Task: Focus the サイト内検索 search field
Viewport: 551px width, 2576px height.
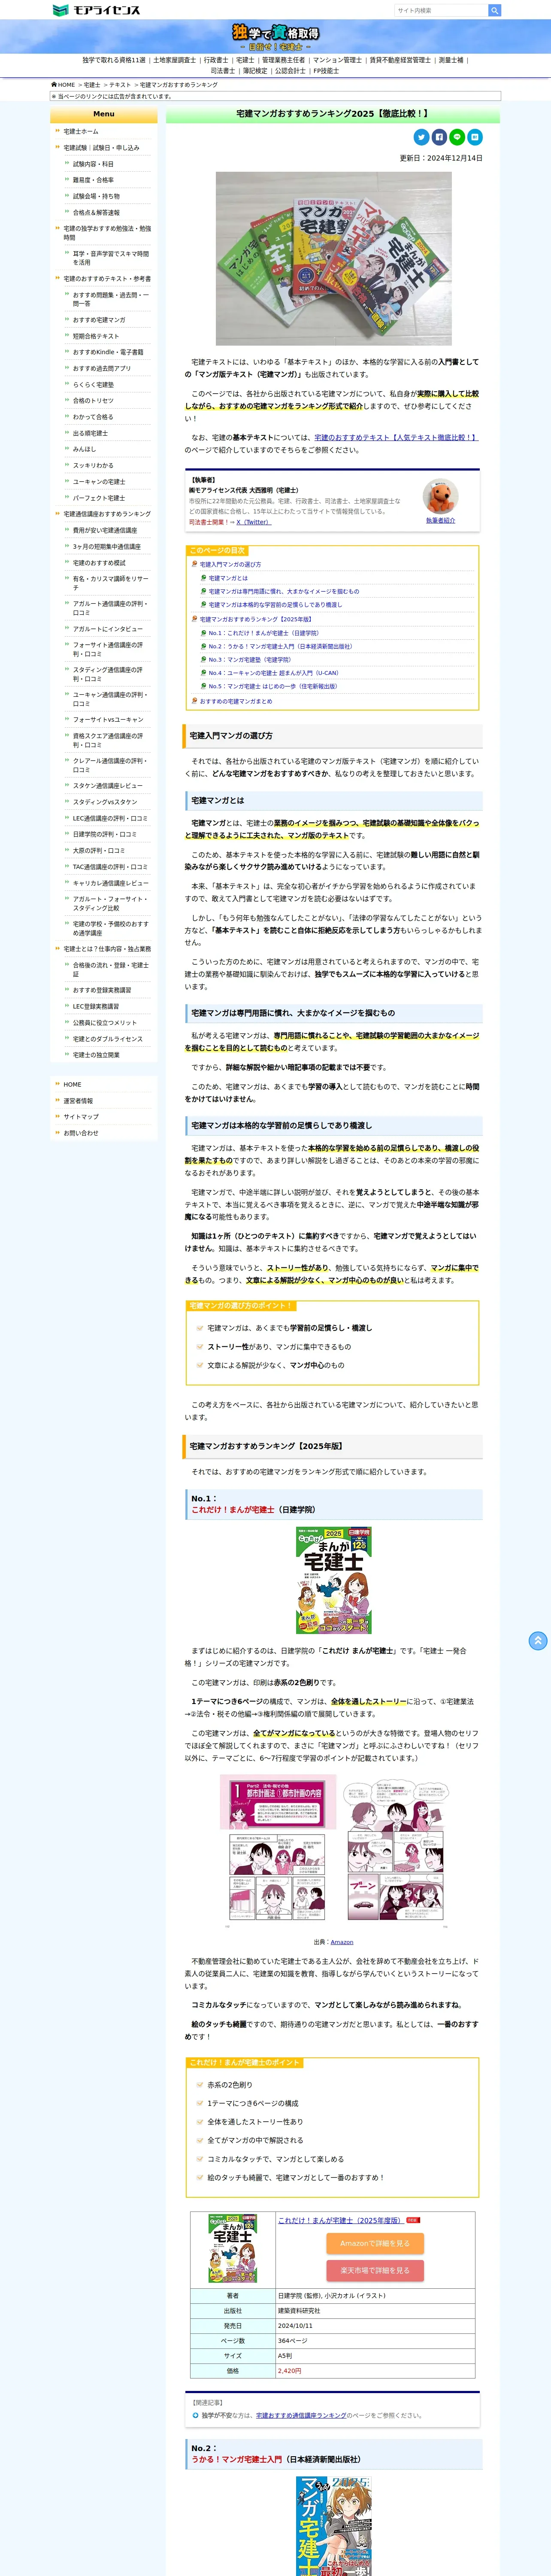Action: click(x=441, y=10)
